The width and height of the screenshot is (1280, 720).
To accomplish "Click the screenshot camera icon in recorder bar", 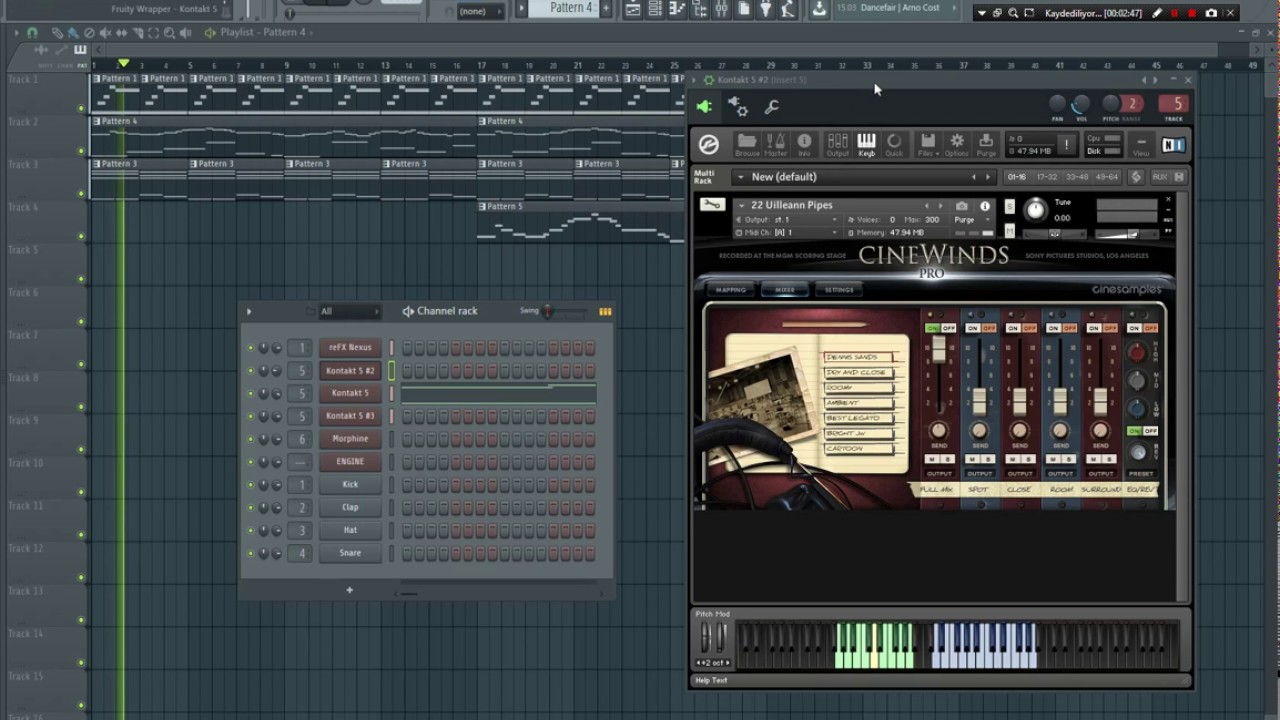I will click(1211, 13).
